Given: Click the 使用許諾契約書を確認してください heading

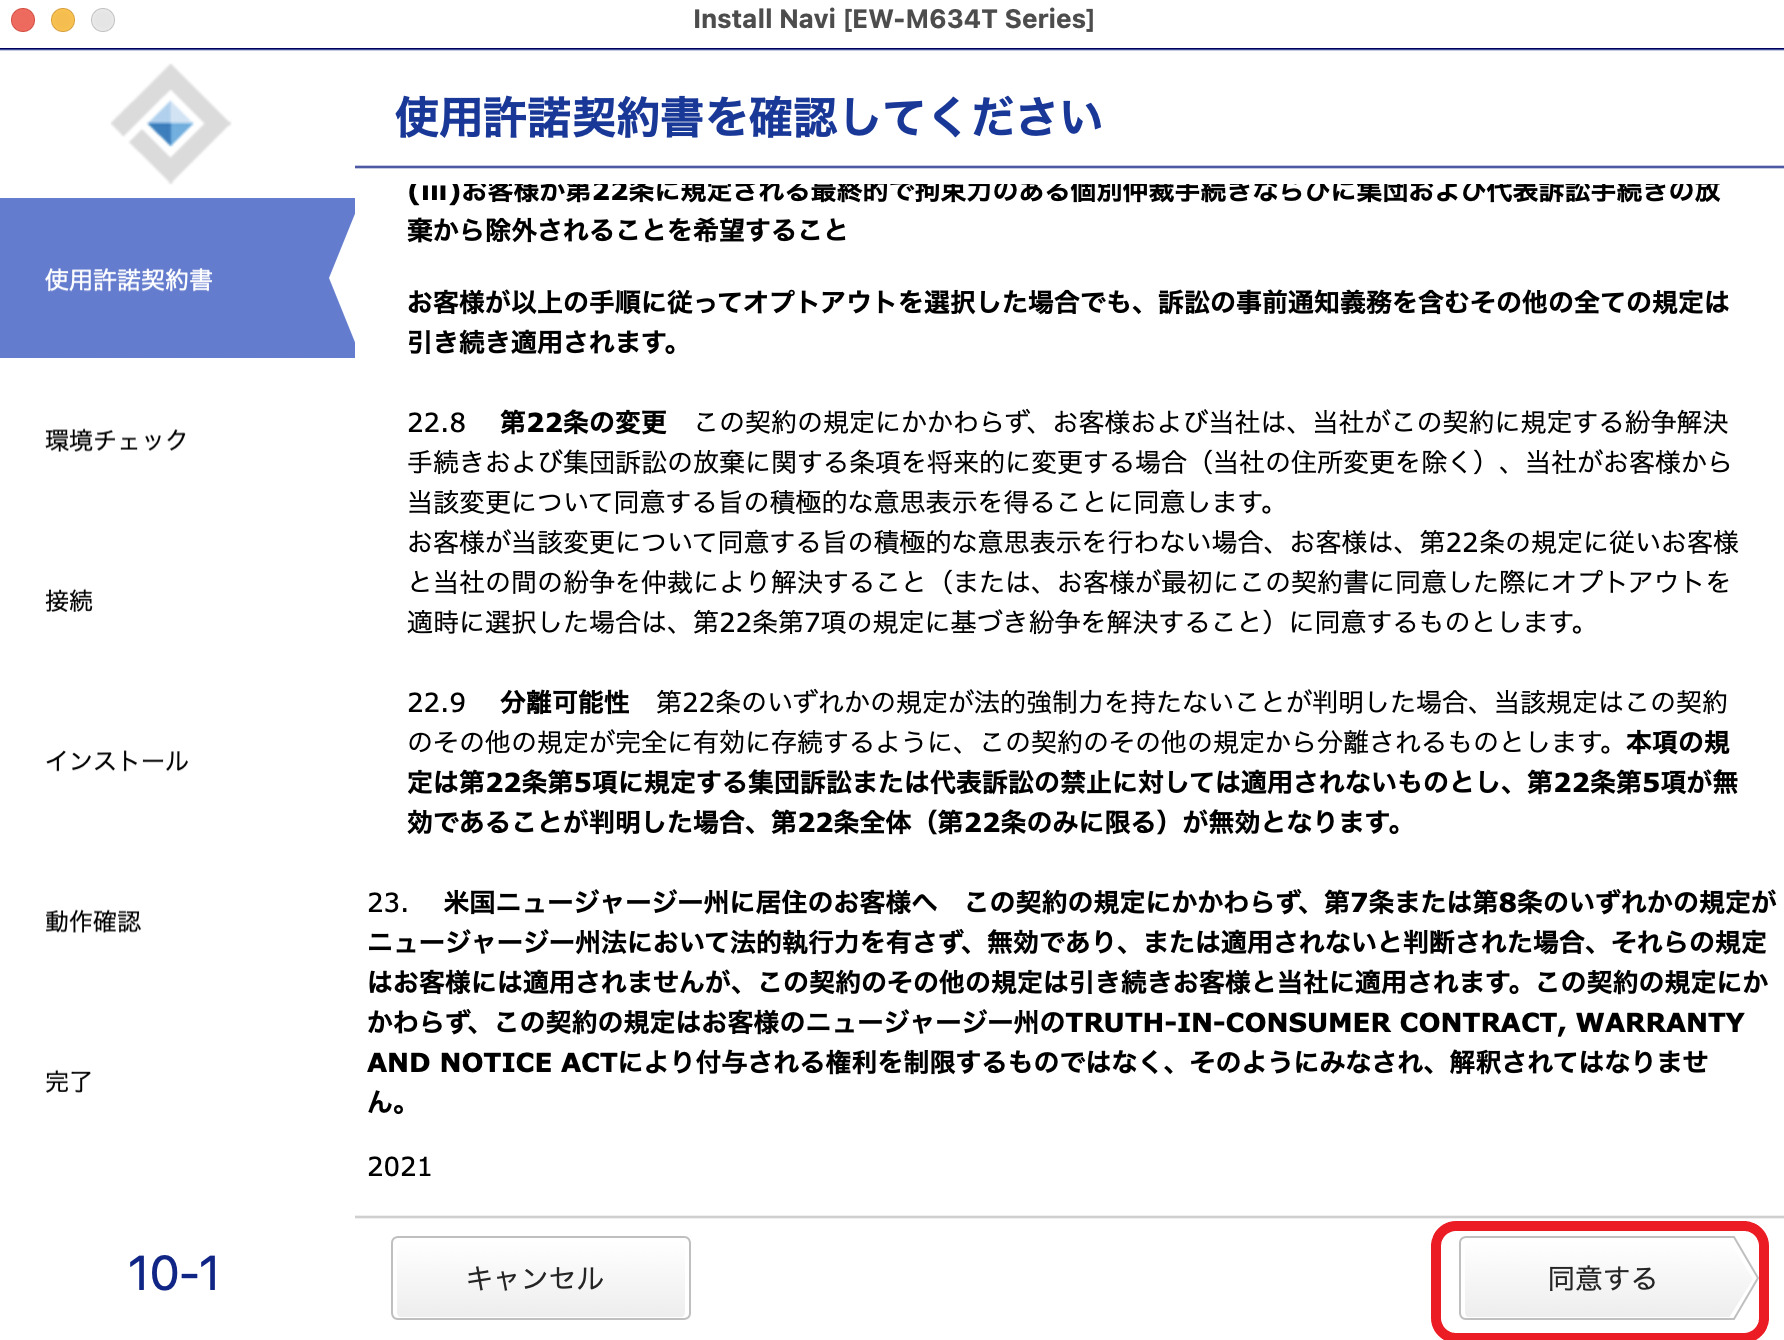Looking at the screenshot, I should [748, 117].
